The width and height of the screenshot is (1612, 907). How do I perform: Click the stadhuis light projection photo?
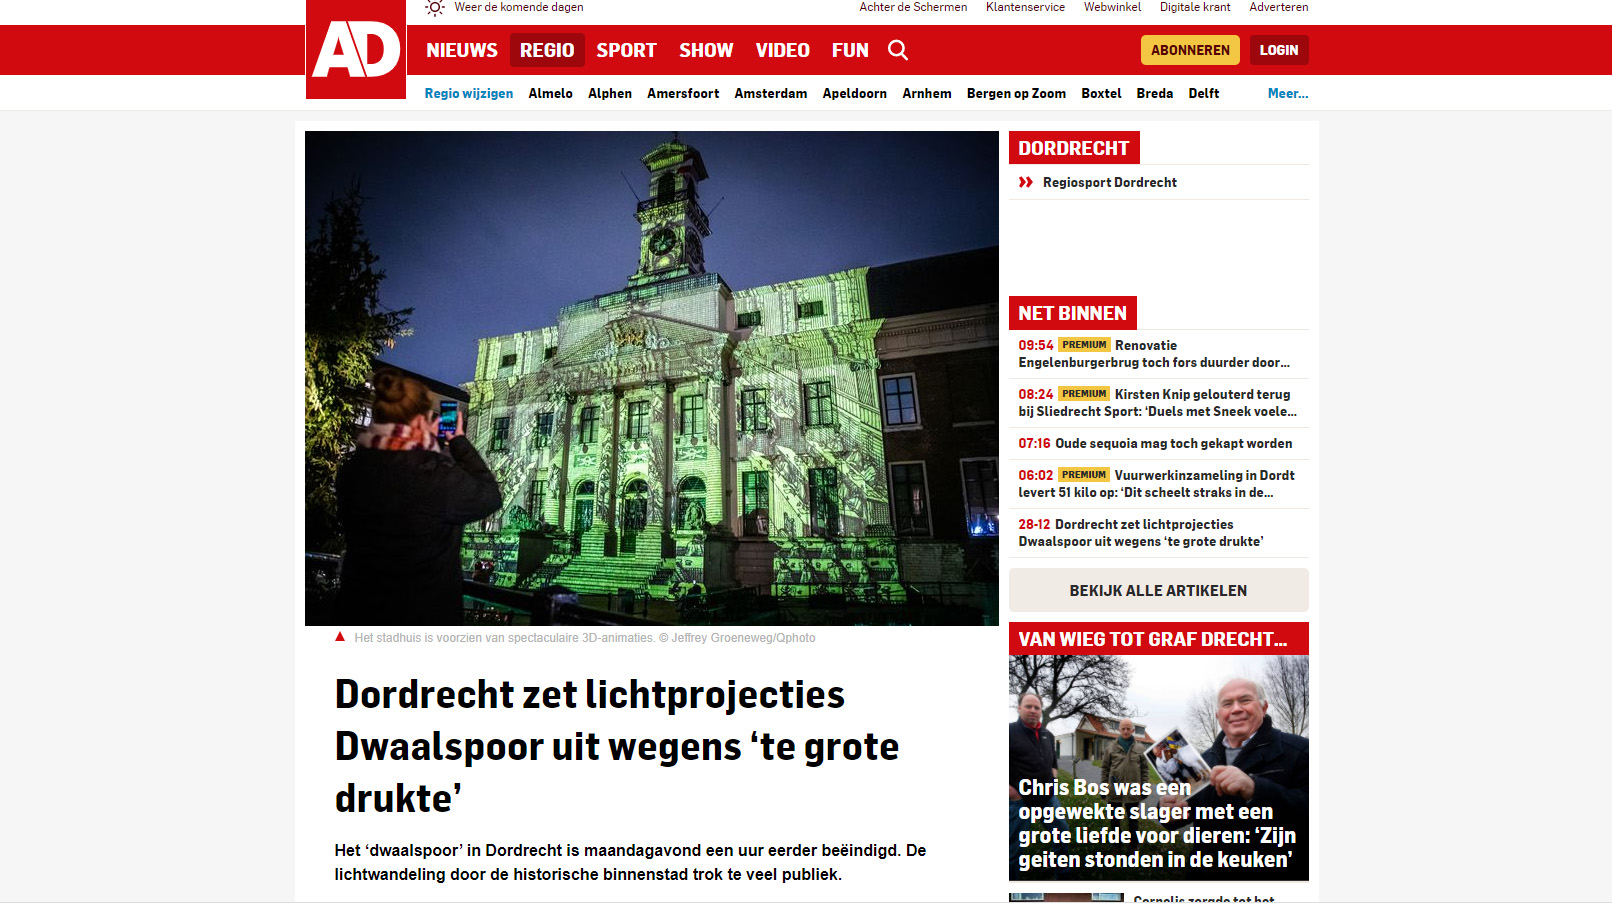[652, 378]
